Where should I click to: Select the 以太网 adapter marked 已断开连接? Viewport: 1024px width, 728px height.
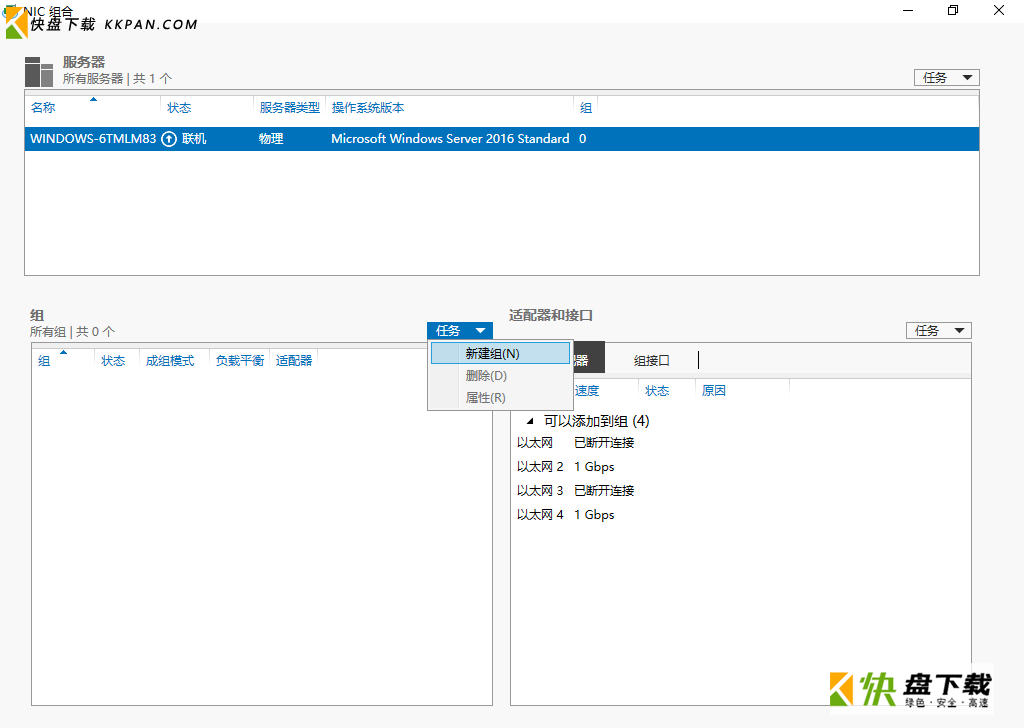coord(741,443)
